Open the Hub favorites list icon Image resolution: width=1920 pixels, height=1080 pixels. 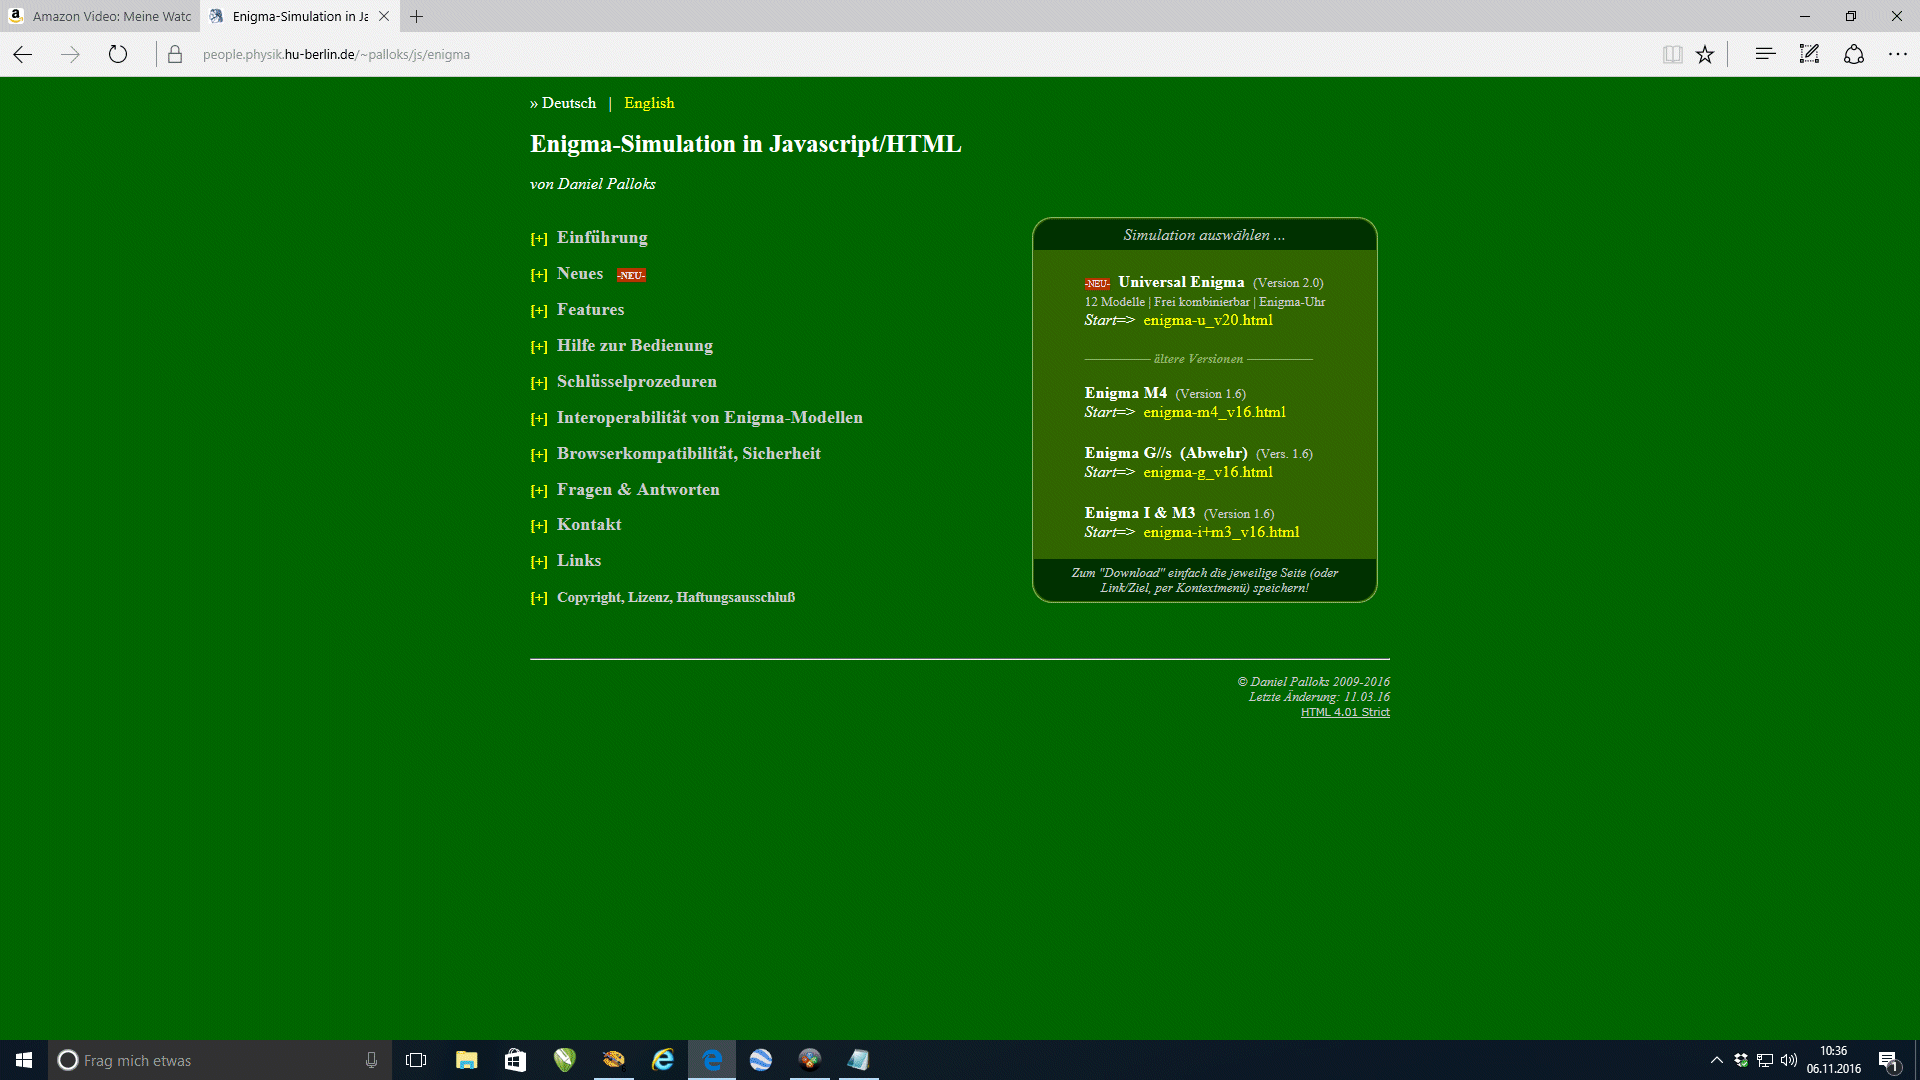pos(1765,54)
